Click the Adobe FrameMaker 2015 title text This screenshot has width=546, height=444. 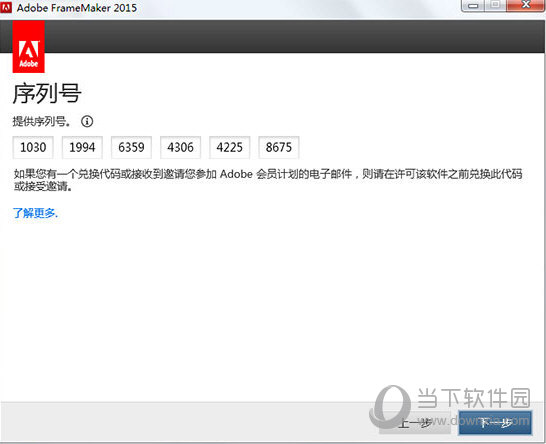[x=77, y=8]
